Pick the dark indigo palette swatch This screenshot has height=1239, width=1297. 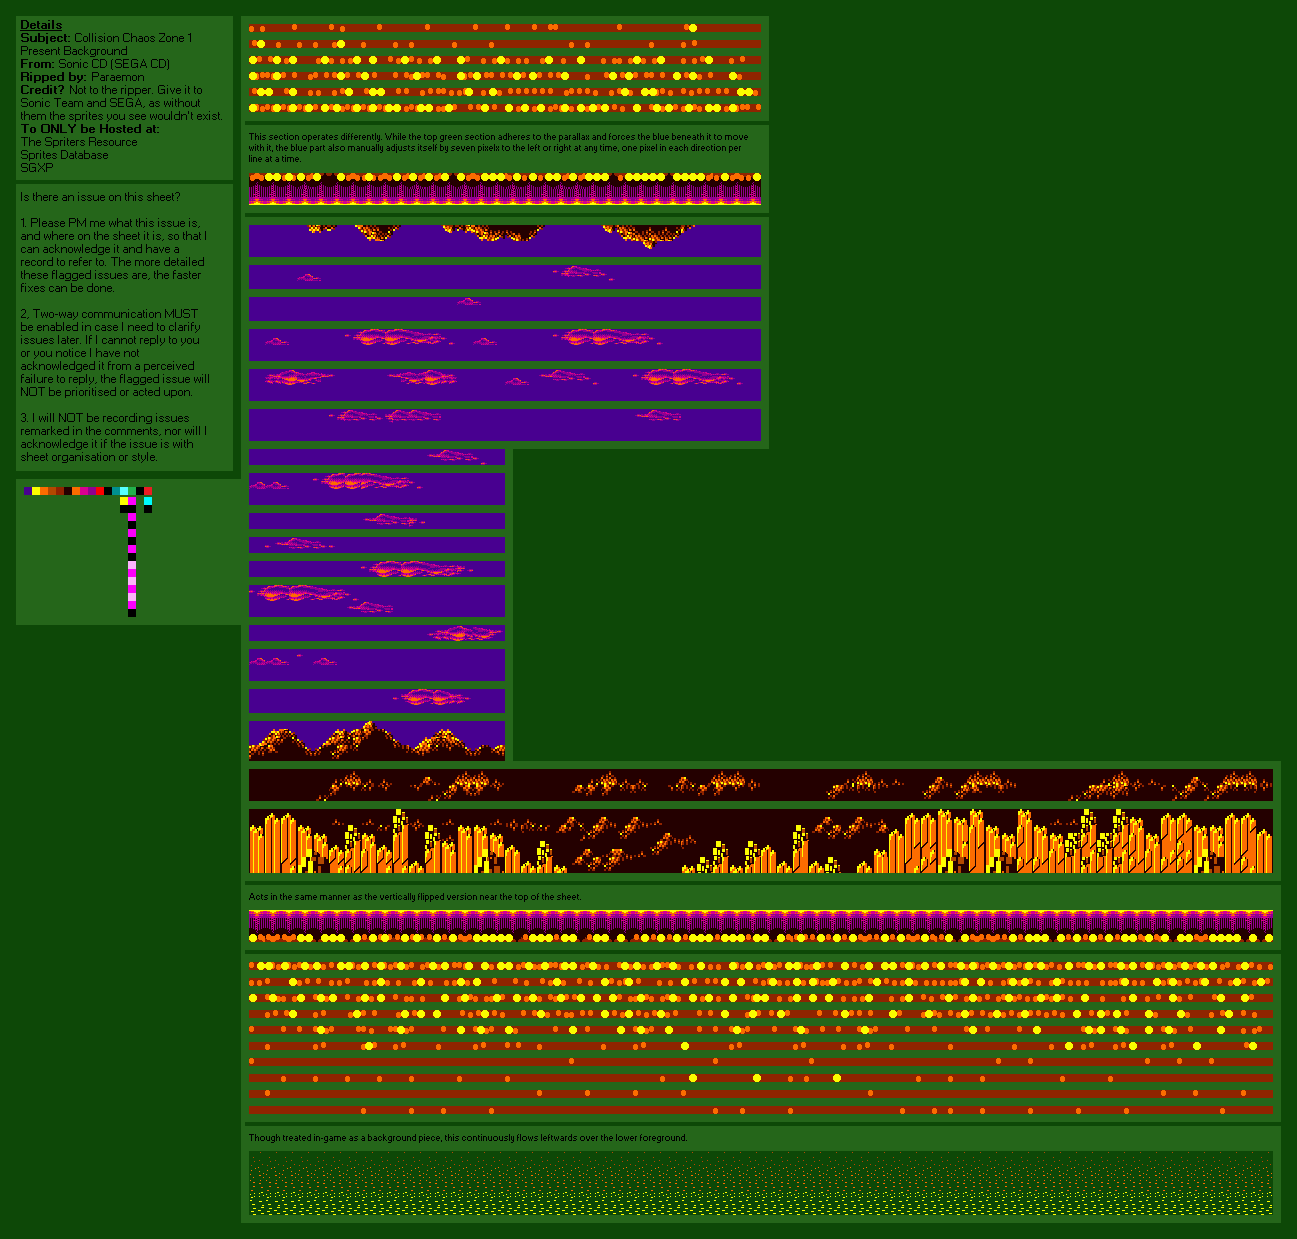[28, 491]
